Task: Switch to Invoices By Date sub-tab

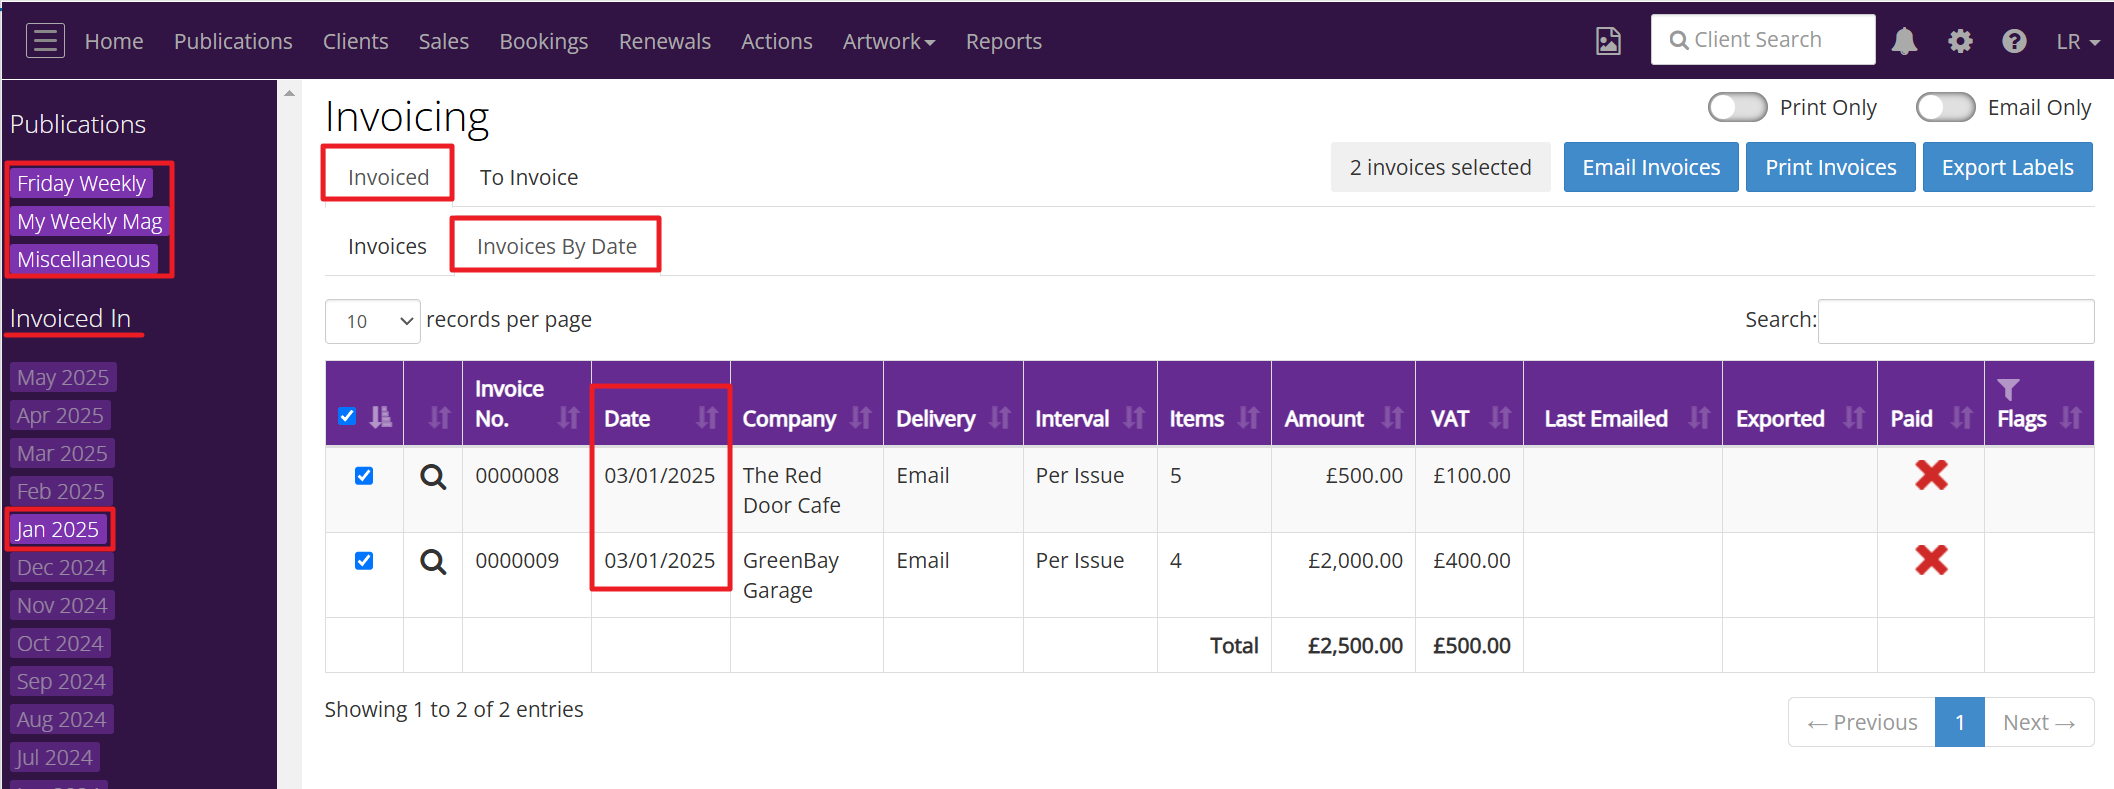Action: (x=557, y=246)
